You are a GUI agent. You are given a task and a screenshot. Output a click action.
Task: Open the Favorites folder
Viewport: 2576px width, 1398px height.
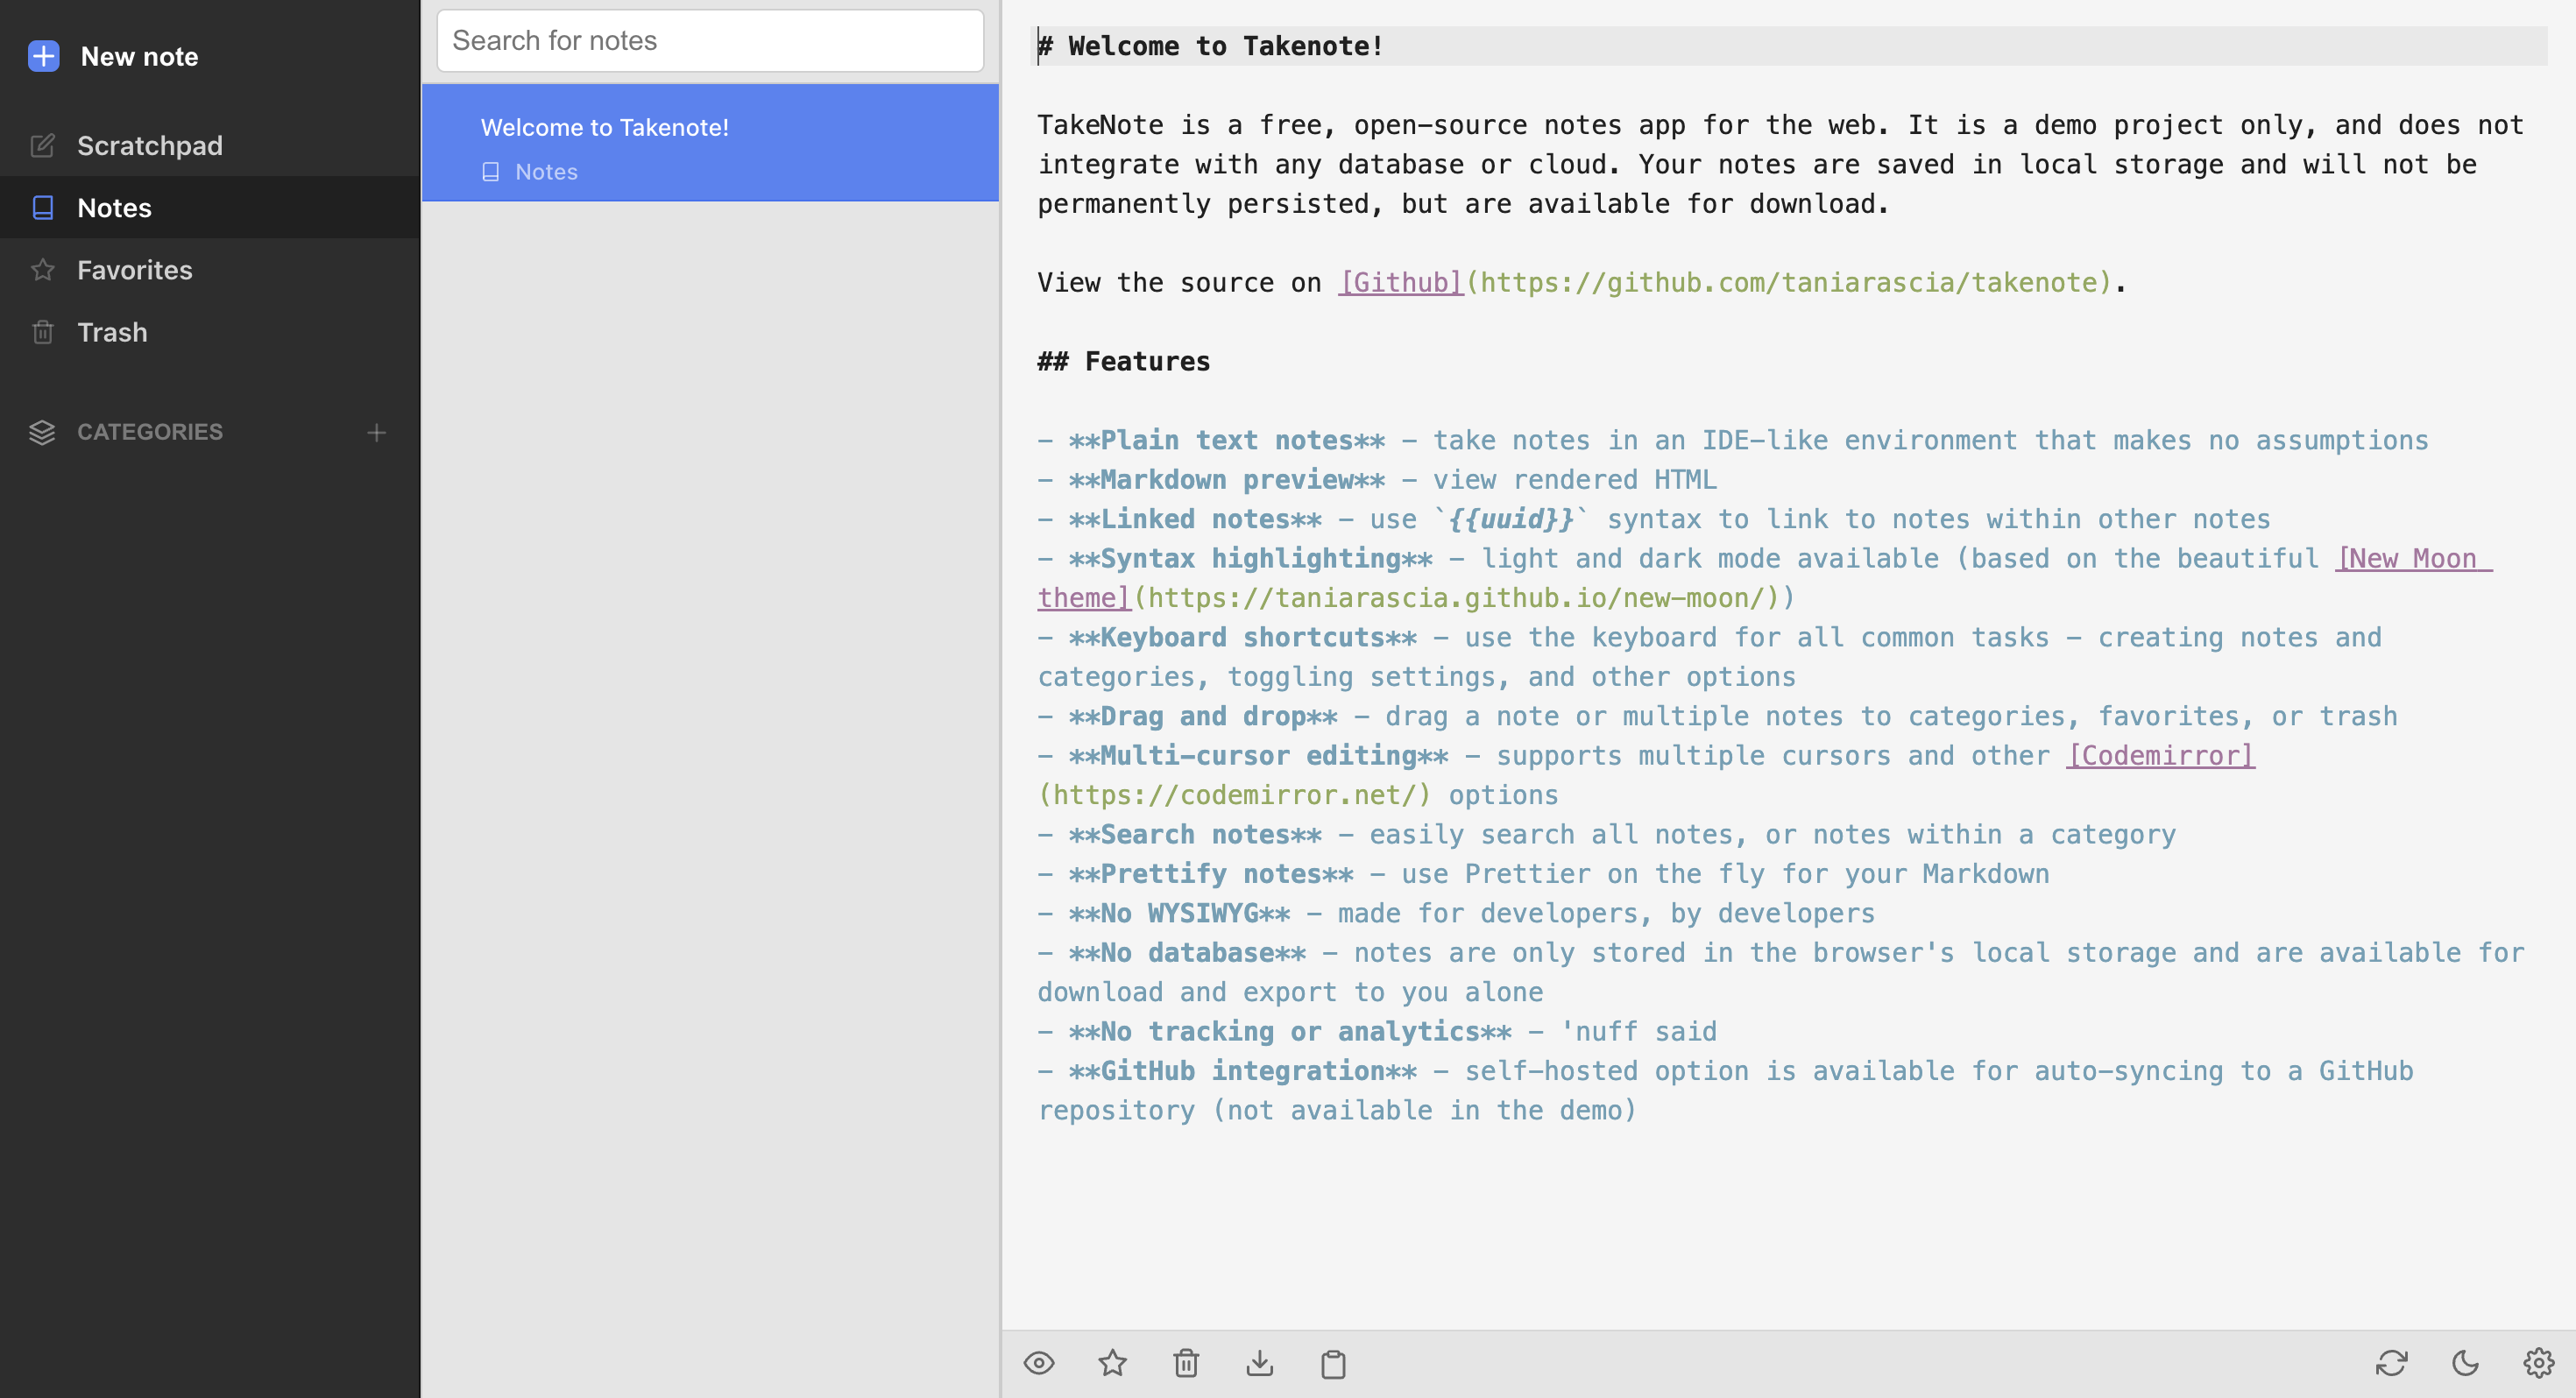(x=134, y=270)
